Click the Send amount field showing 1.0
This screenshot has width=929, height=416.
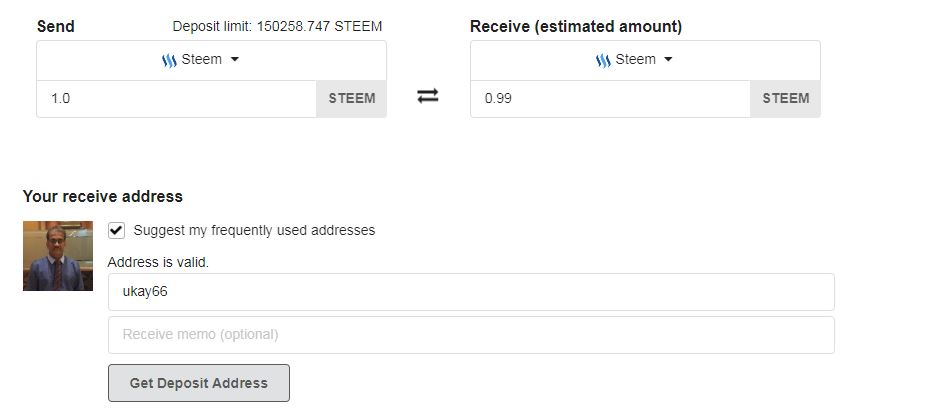tap(177, 99)
